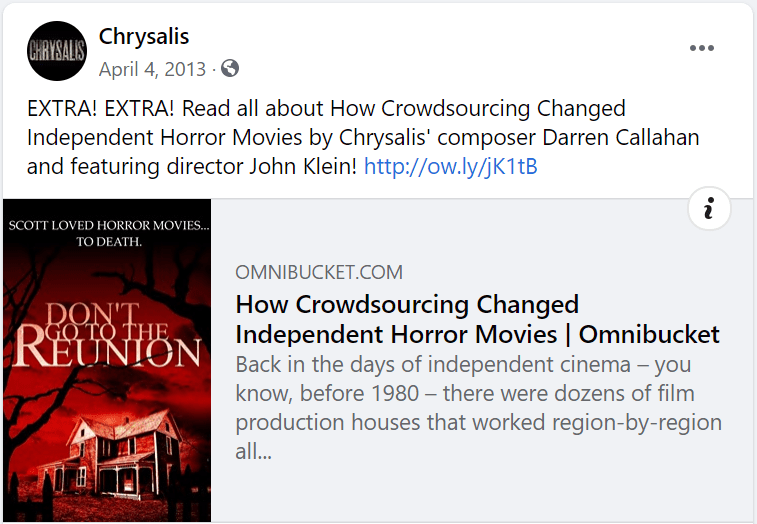Screen dimensions: 757x524
Task: Open the Chrysalis page name link
Action: pos(144,37)
